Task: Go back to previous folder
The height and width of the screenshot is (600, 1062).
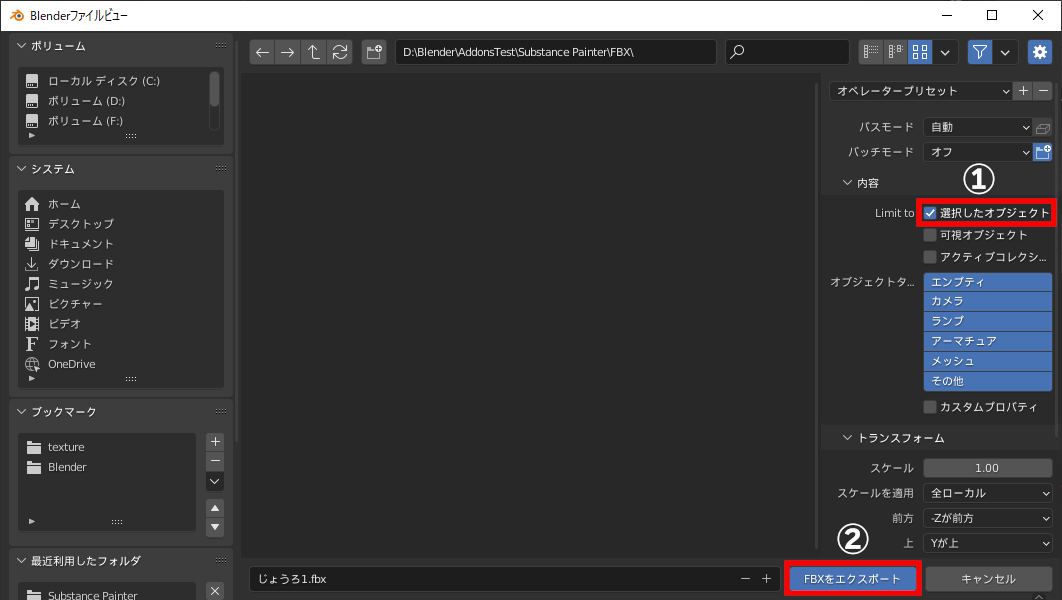Action: pos(262,52)
